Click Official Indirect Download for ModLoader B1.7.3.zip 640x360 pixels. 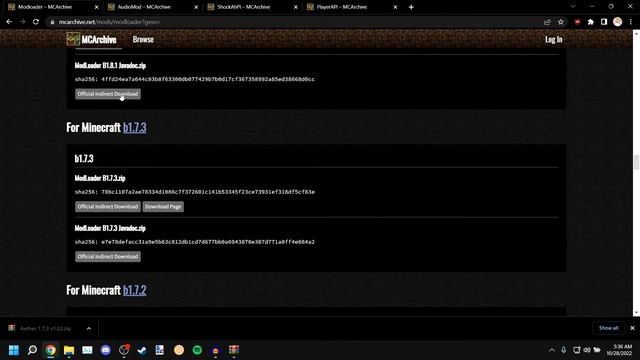(108, 207)
